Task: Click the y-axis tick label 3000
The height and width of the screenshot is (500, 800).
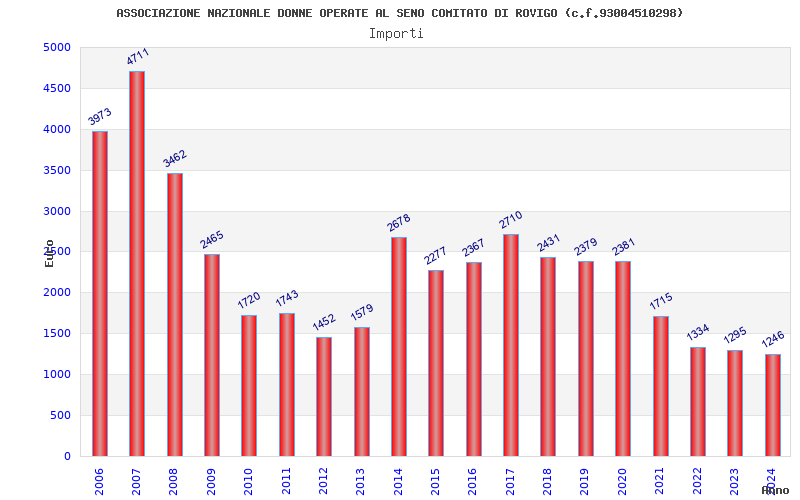Action: coord(57,211)
